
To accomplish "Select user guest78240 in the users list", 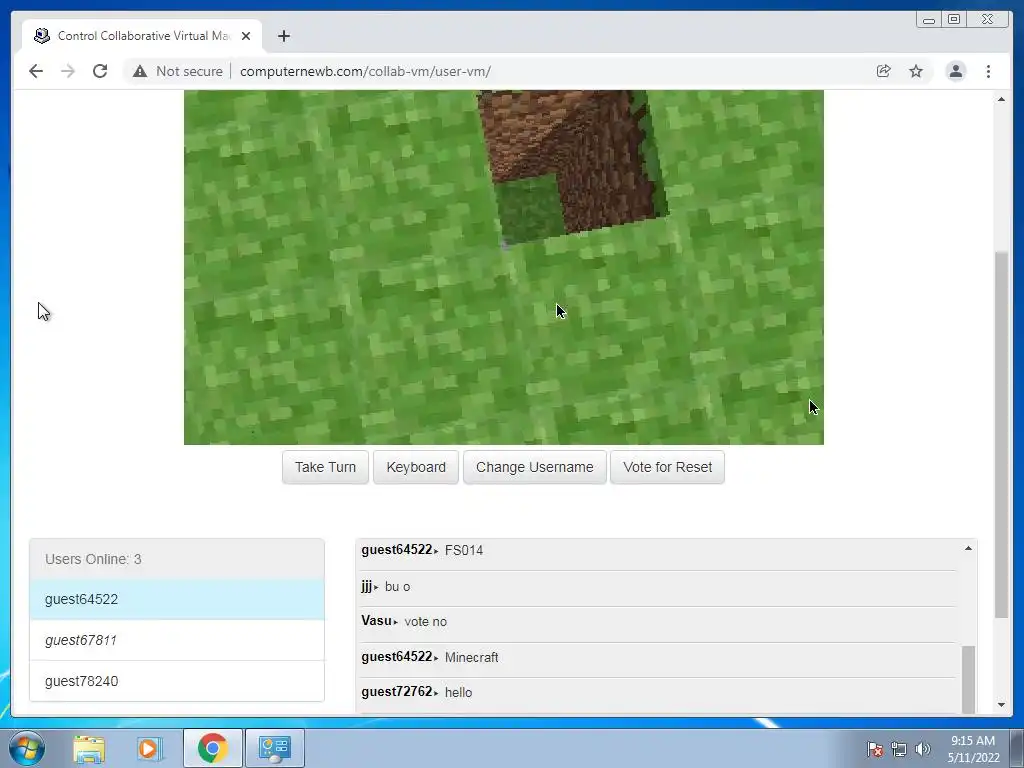I will tap(177, 681).
